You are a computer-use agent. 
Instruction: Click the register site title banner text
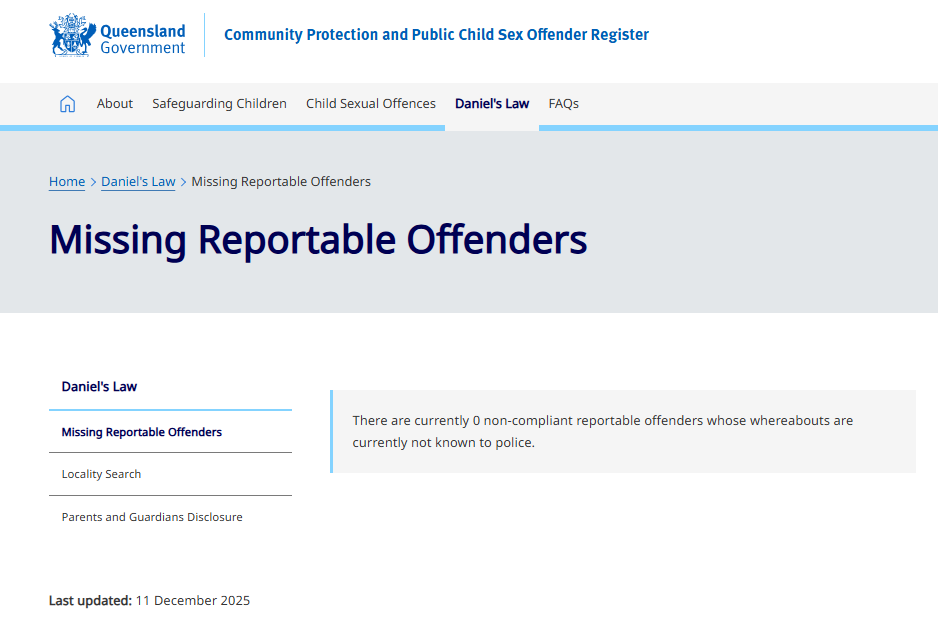click(437, 34)
